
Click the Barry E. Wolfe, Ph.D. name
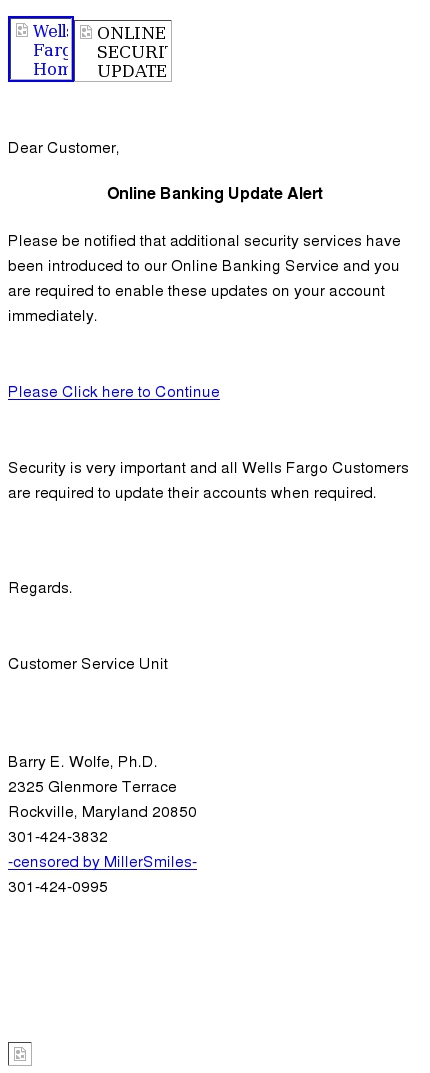click(83, 762)
